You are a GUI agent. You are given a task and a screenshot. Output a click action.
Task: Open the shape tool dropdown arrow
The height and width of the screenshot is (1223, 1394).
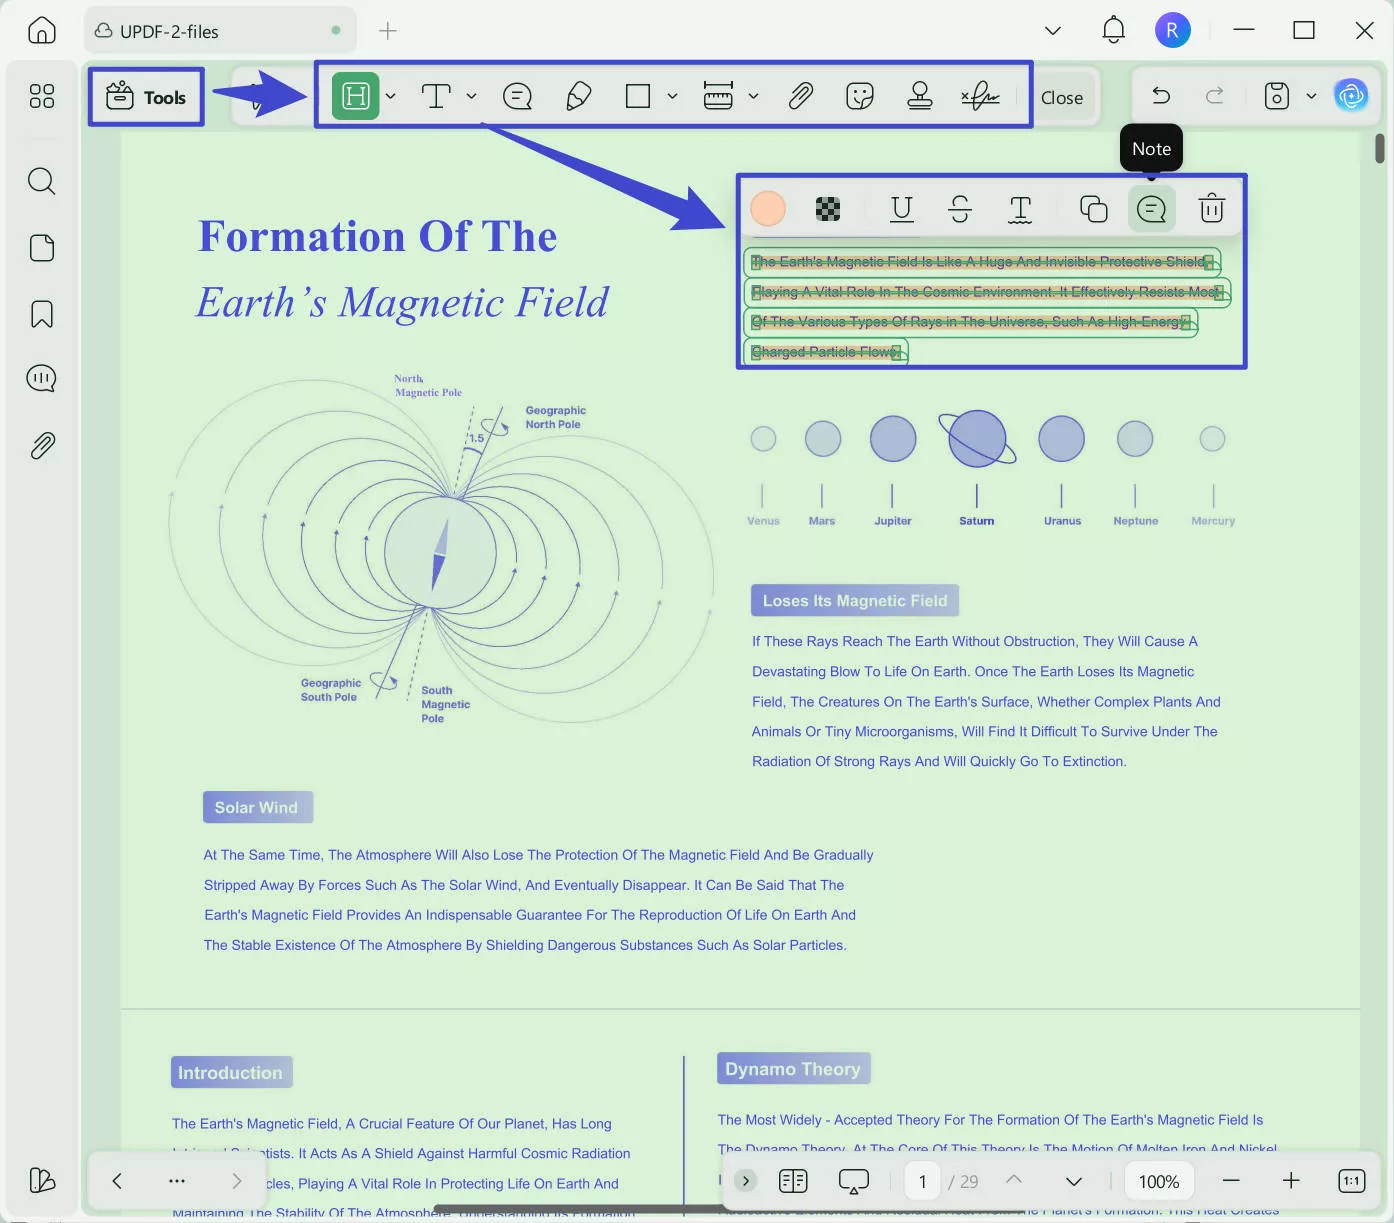672,96
